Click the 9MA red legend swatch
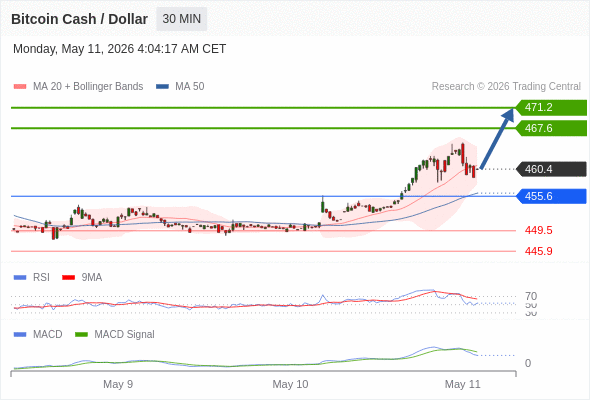Image resolution: width=590 pixels, height=400 pixels. 68,278
